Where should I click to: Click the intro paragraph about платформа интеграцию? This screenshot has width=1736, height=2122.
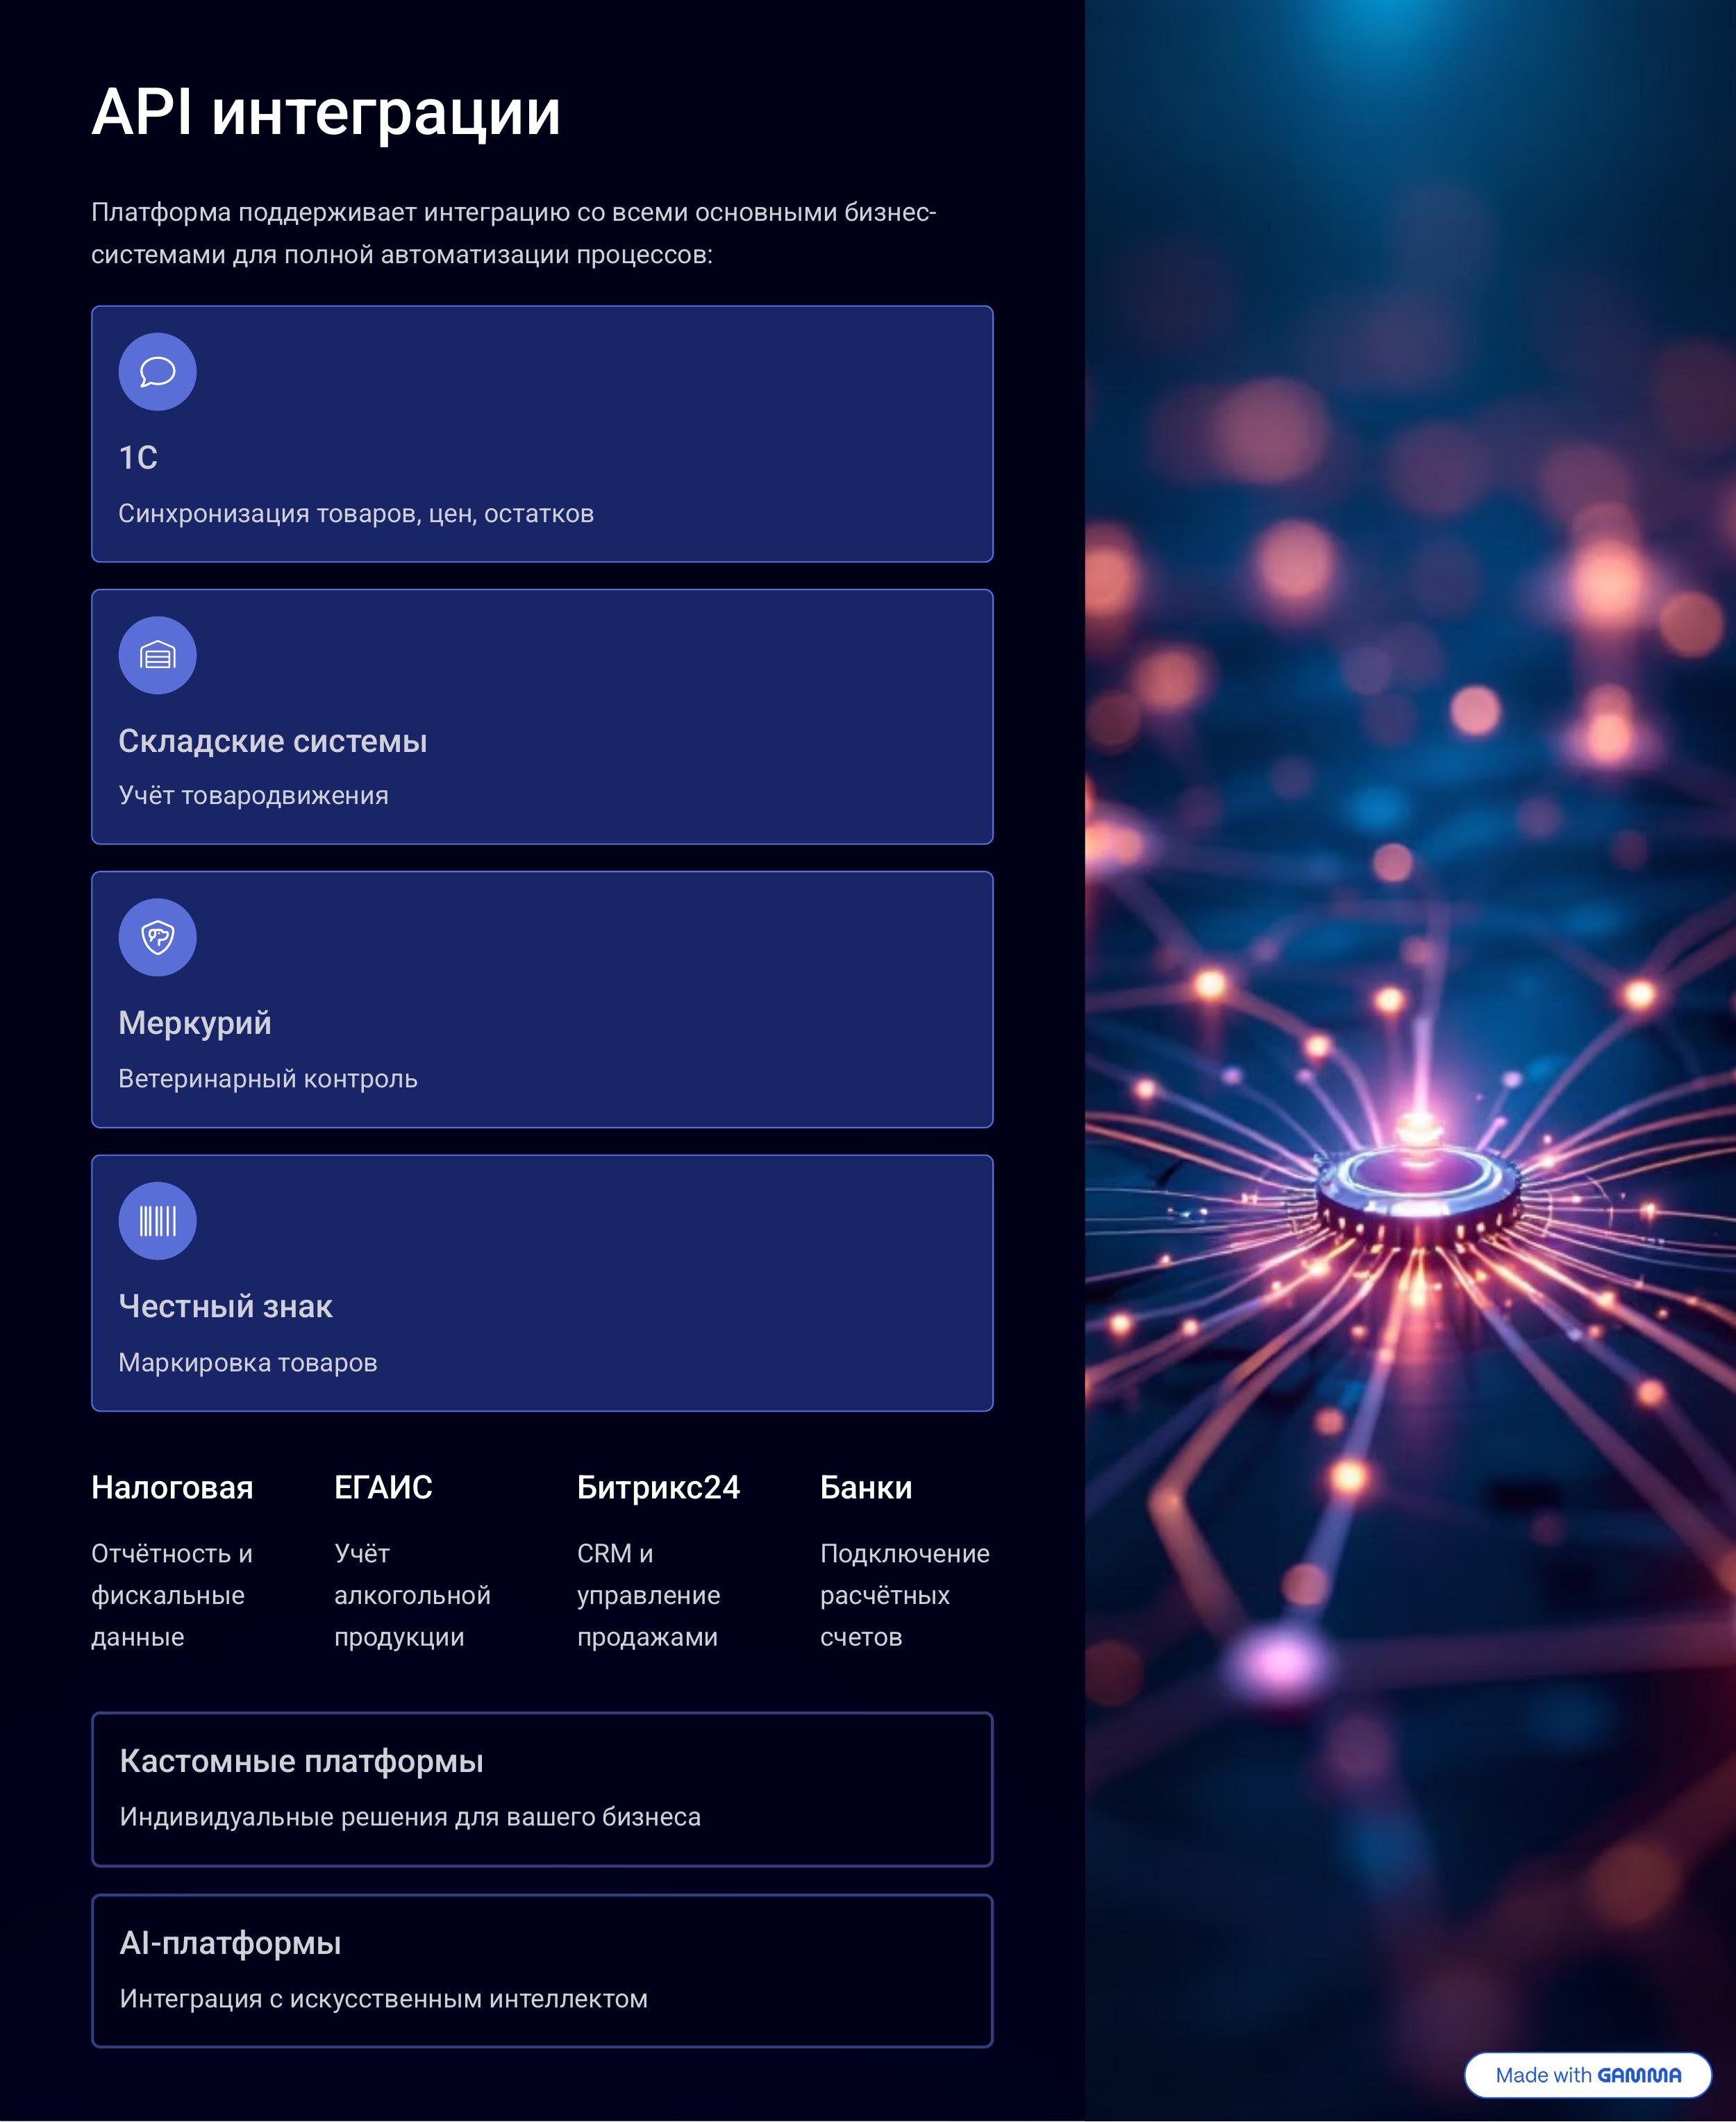[x=513, y=233]
